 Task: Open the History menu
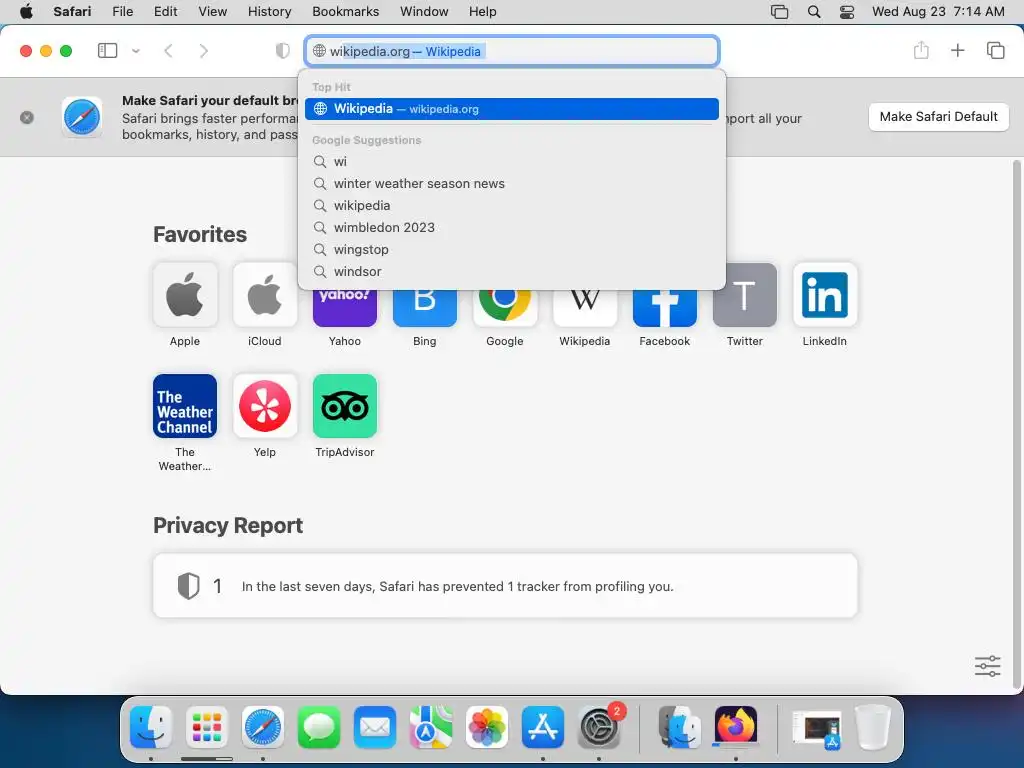click(269, 11)
